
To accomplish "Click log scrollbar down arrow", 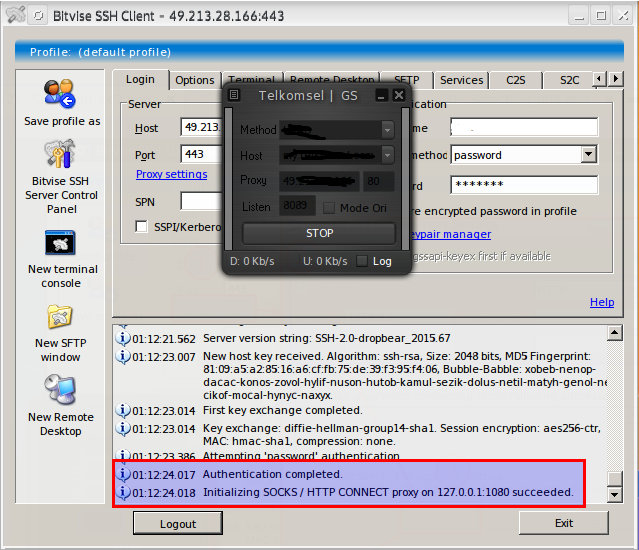I will [x=615, y=495].
